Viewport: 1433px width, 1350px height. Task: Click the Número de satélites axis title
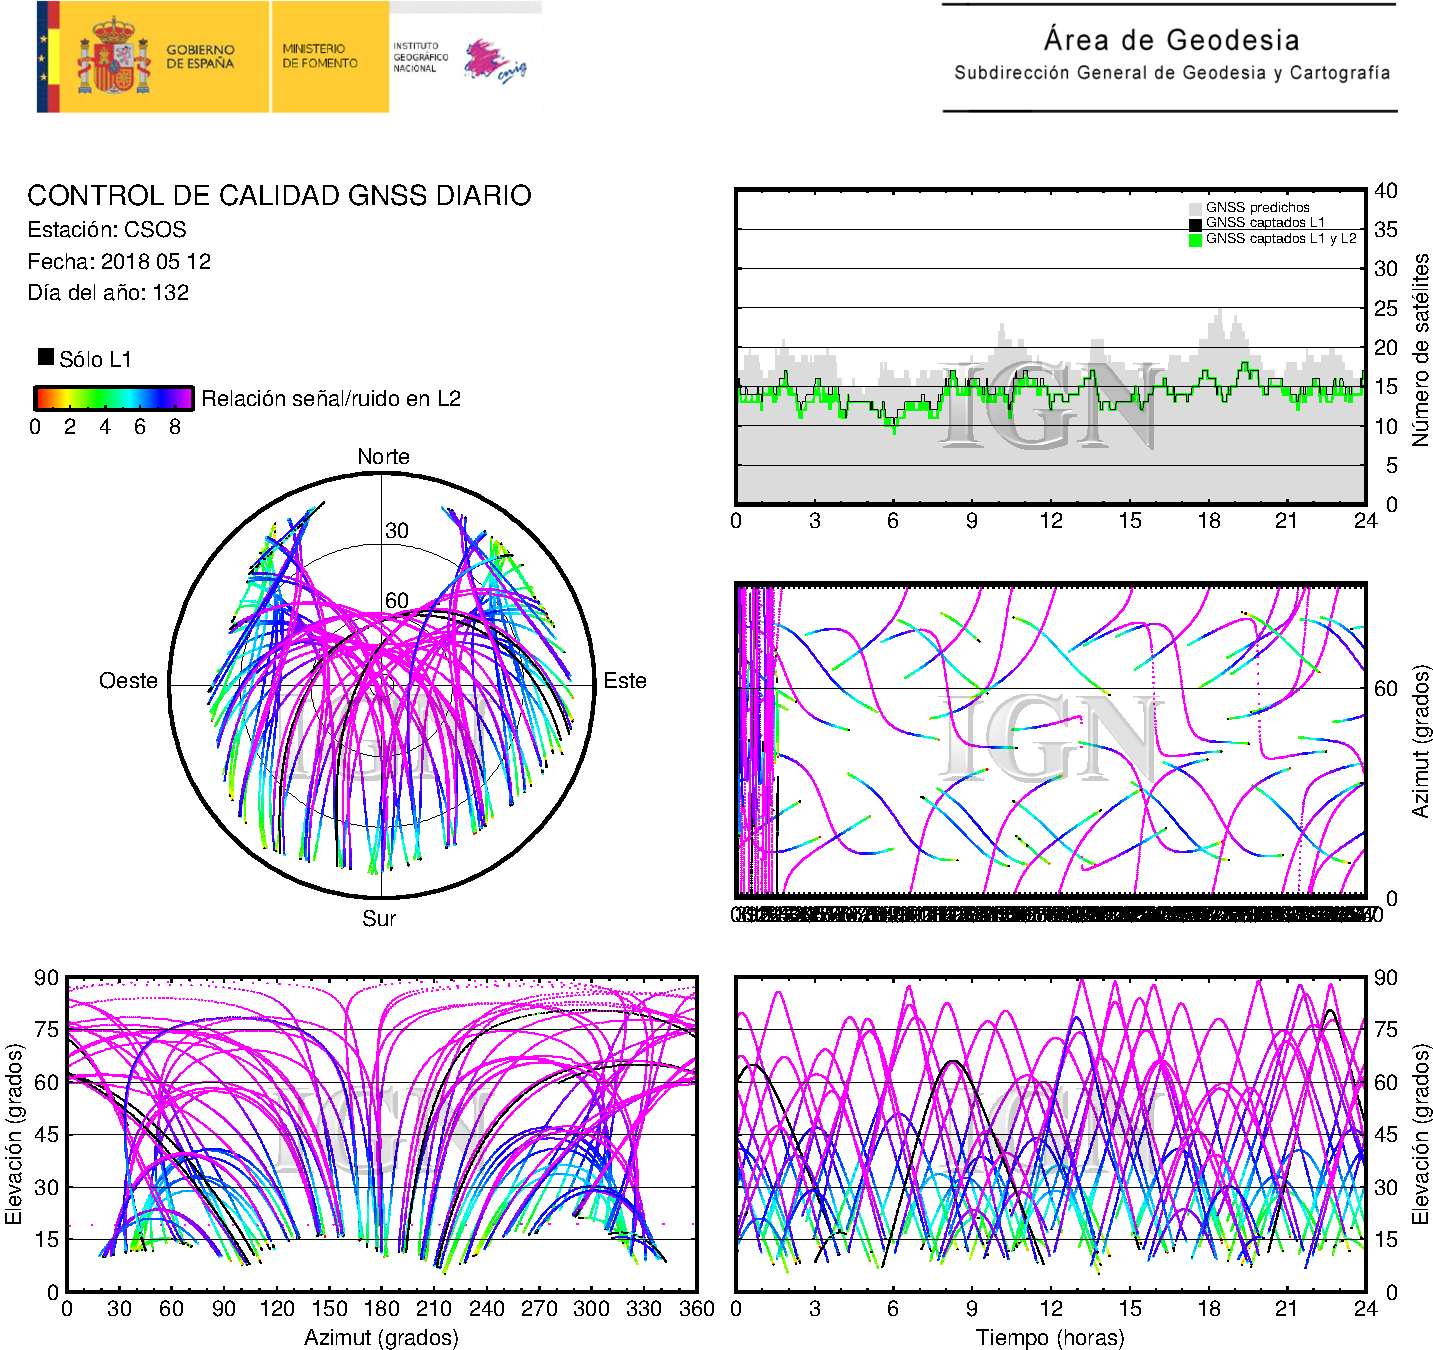(1420, 349)
